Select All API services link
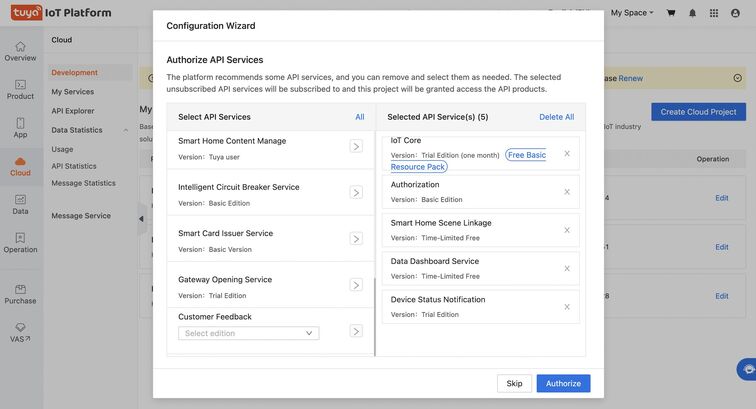The image size is (756, 409). (359, 117)
